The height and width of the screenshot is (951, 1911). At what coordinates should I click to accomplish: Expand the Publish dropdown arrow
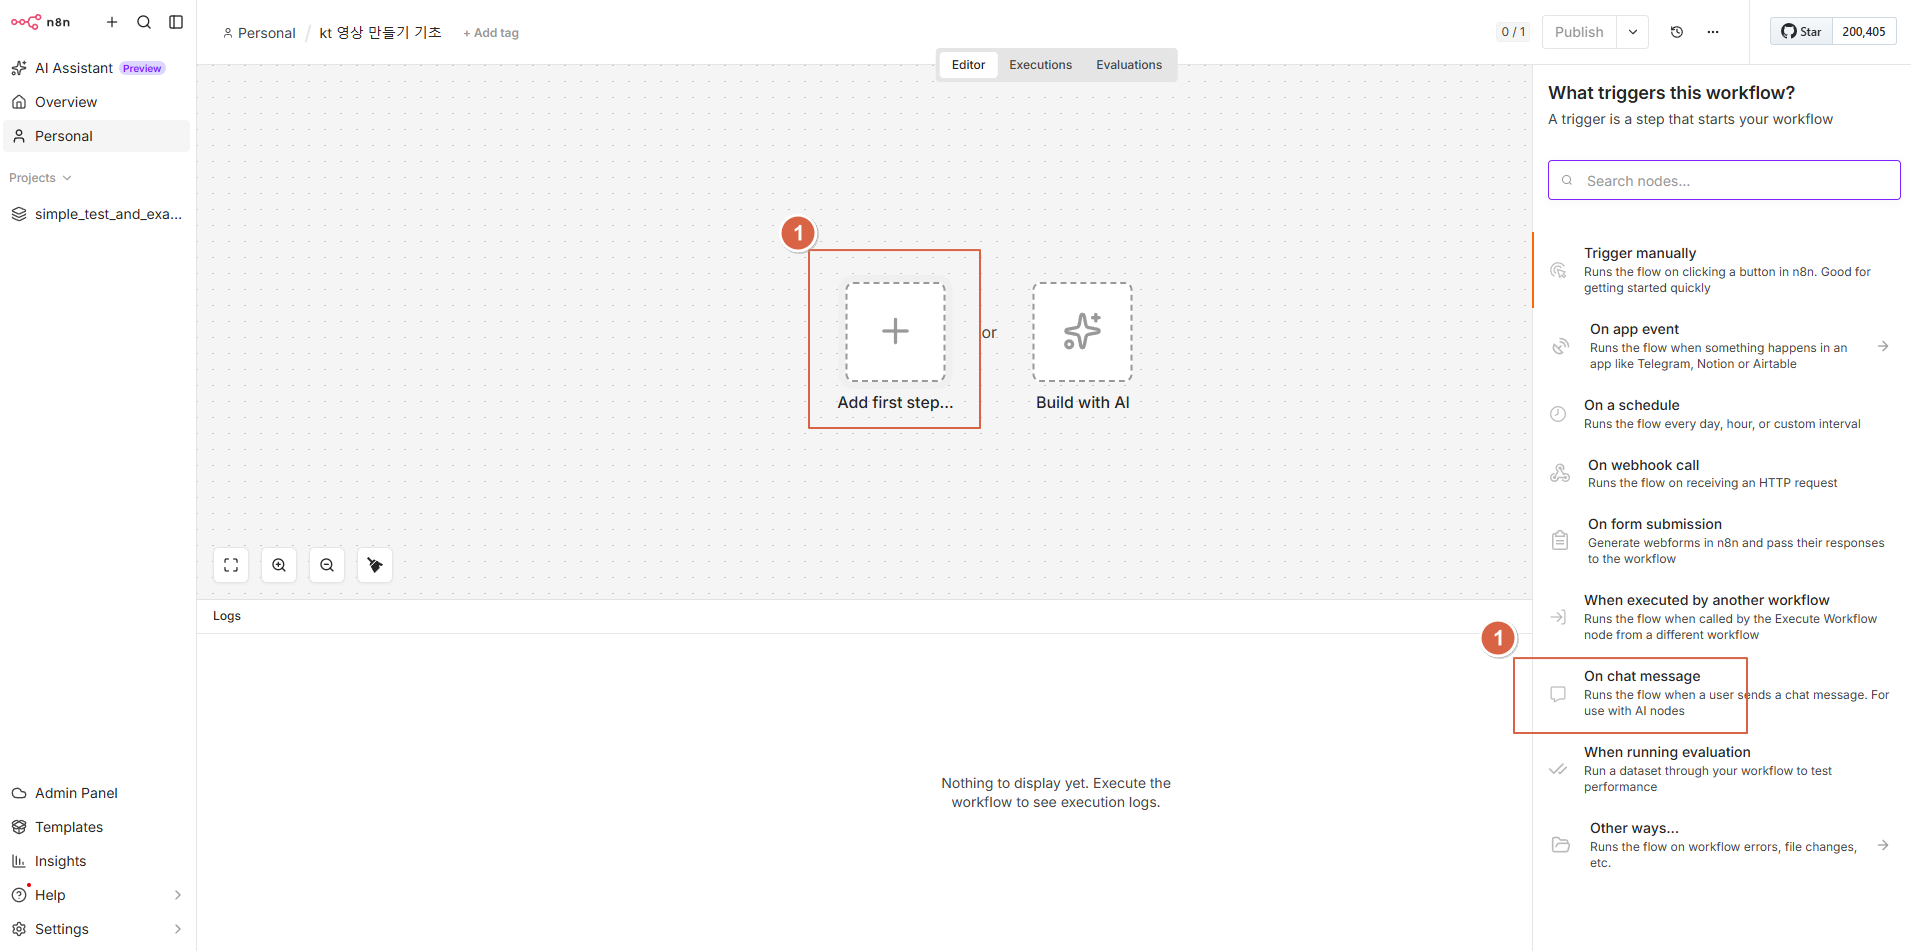[x=1633, y=32]
